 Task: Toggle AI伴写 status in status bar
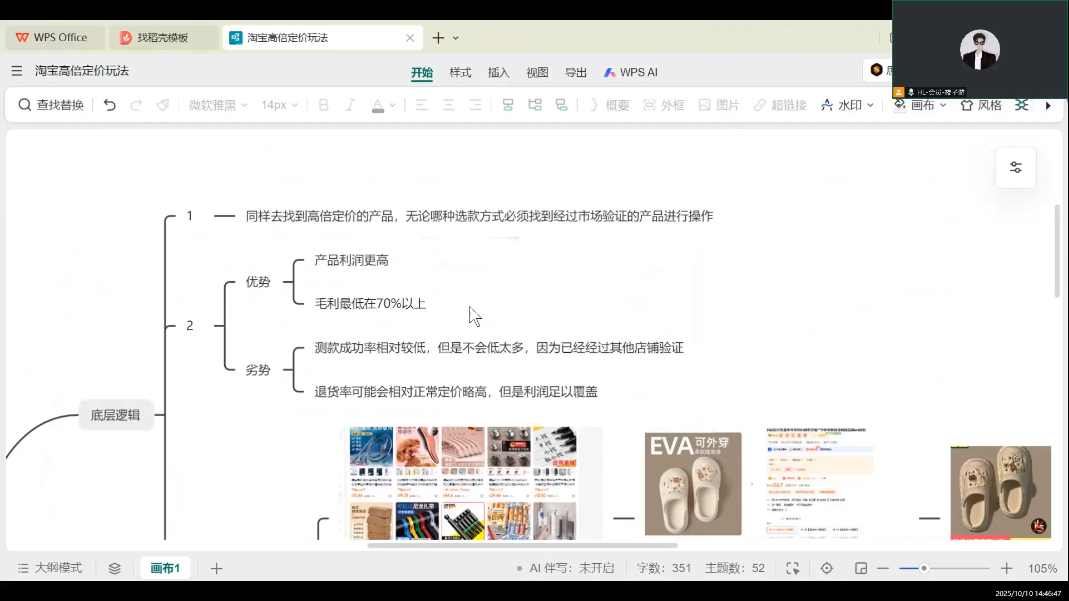[x=565, y=568]
